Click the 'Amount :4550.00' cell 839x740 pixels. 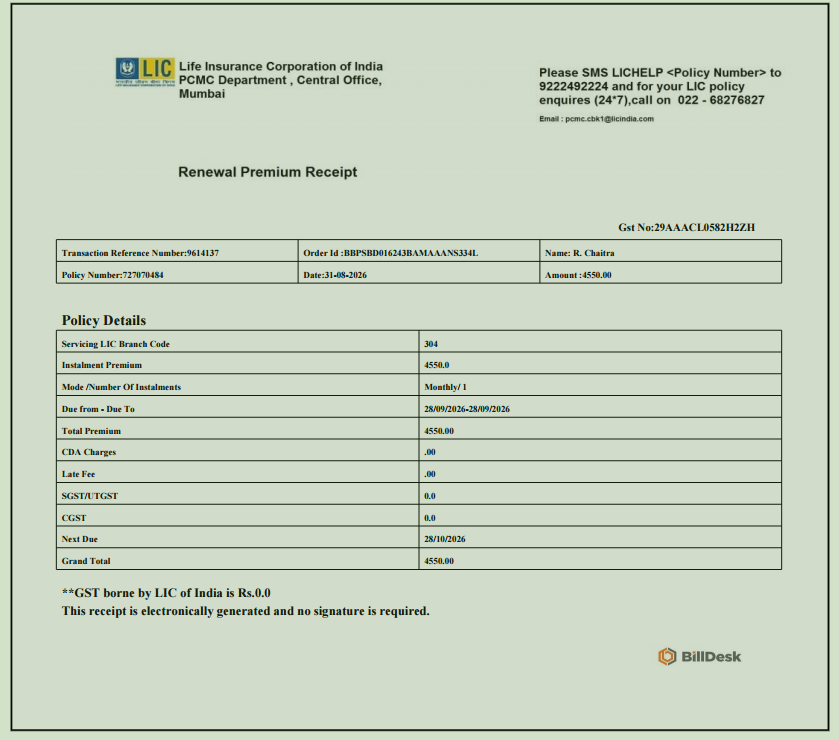click(661, 273)
